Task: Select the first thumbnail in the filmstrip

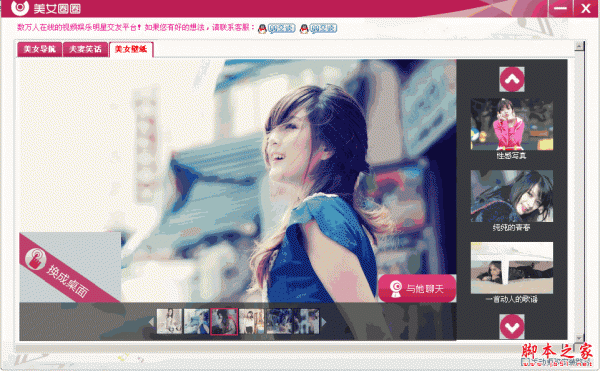Action: [x=169, y=321]
